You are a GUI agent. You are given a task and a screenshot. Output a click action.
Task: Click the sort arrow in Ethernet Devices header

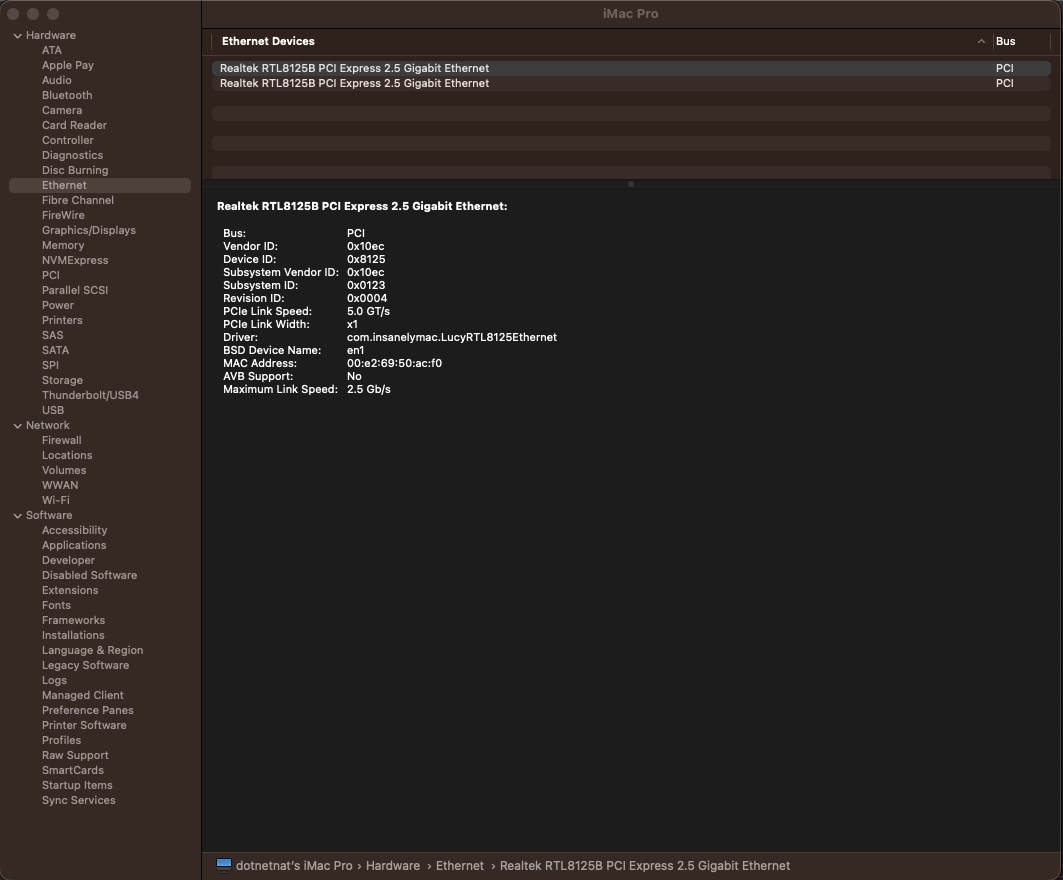pos(981,41)
